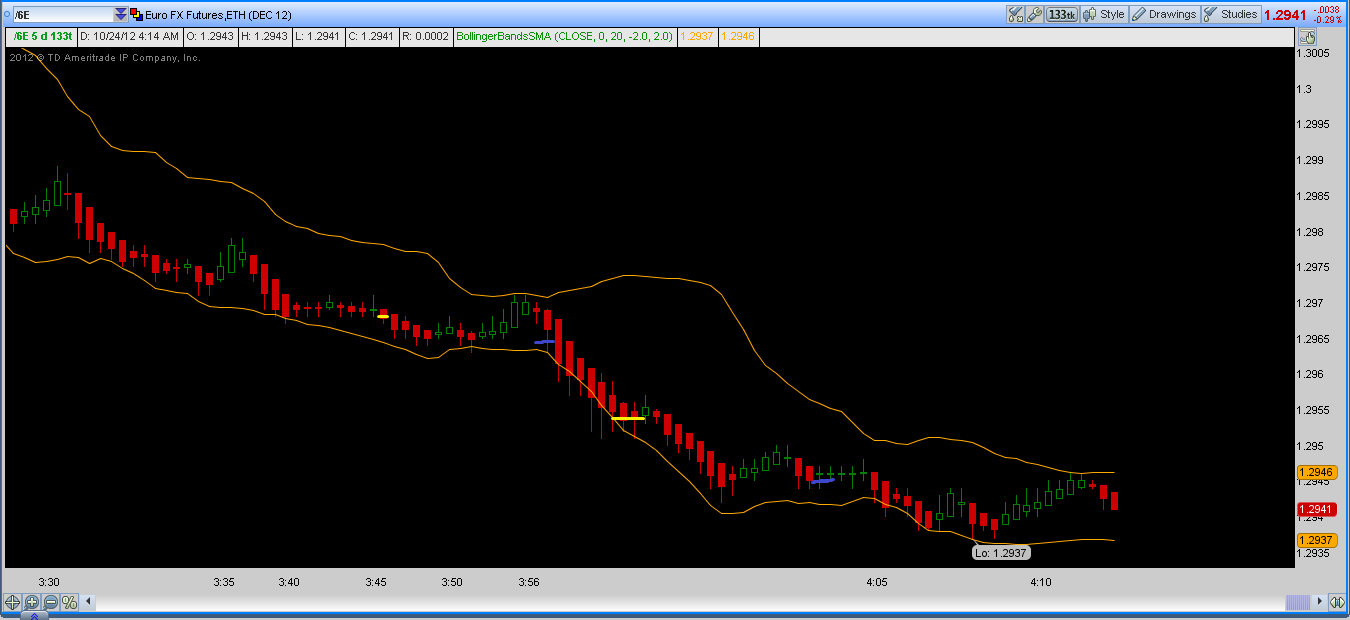
Task: Expand the bottom panel chevron tab
Action: coord(33,616)
